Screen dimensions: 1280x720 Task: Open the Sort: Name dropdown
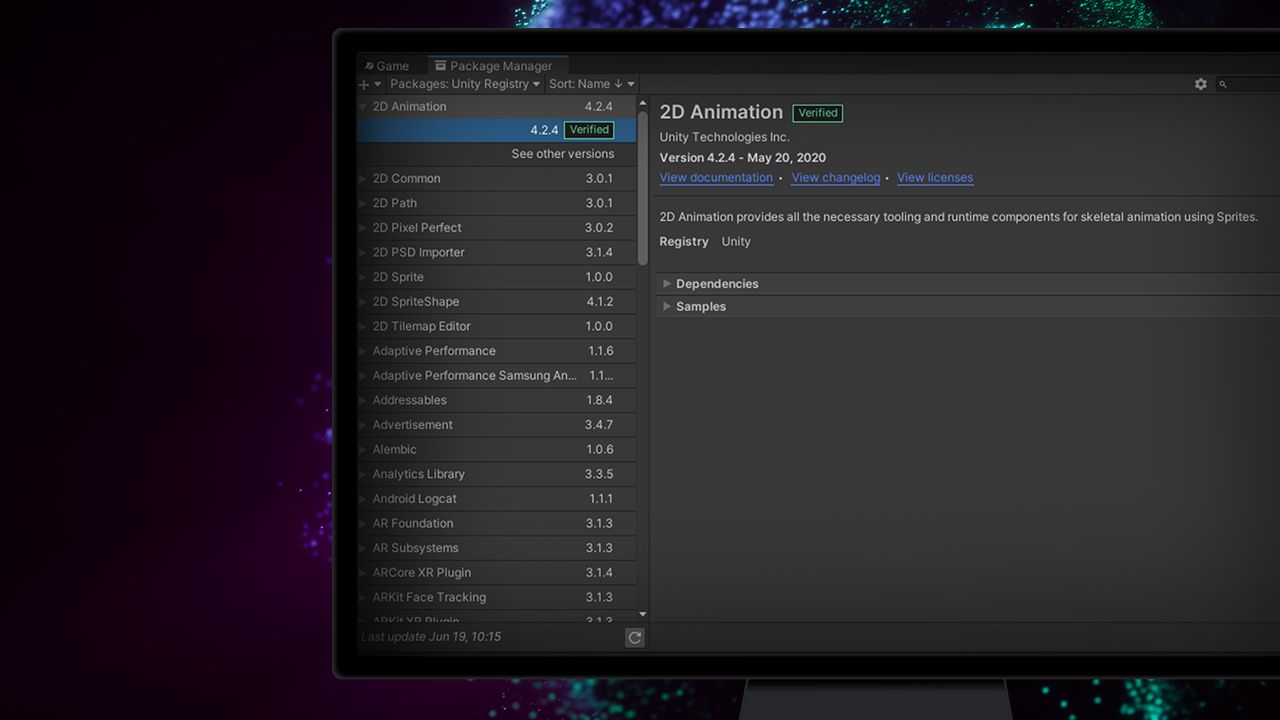point(585,84)
